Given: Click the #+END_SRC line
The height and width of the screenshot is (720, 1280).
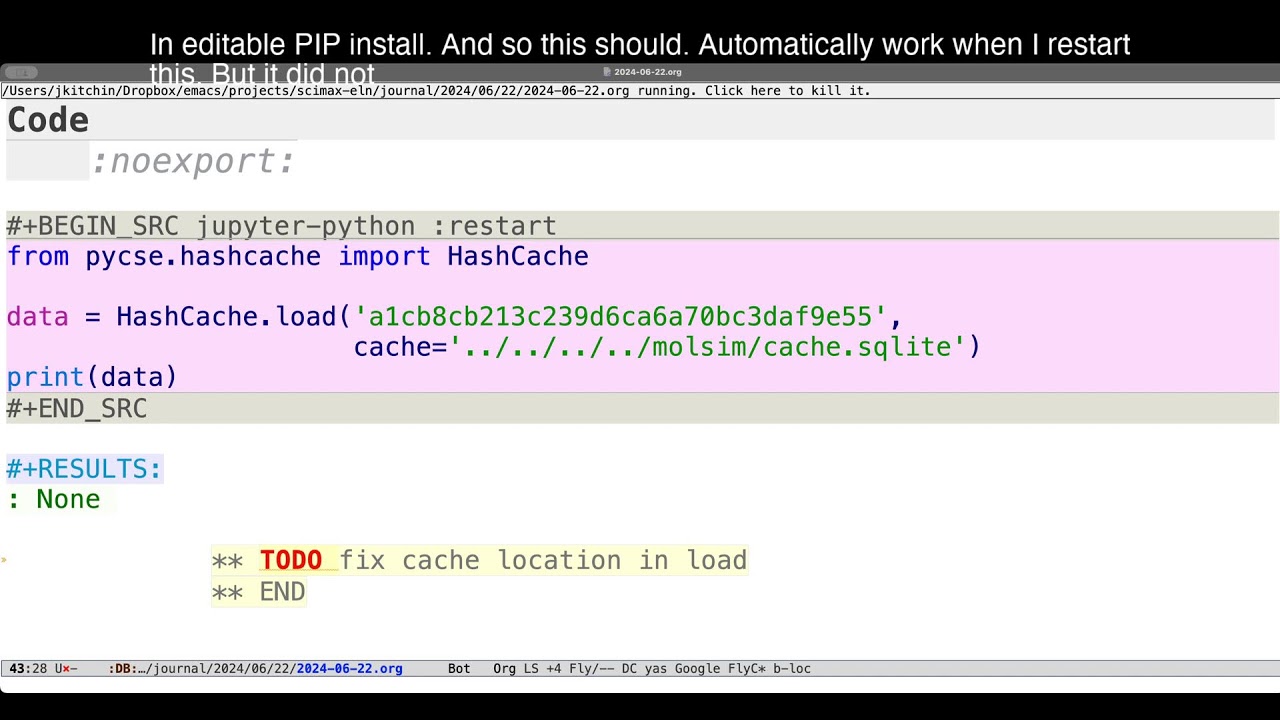Looking at the screenshot, I should tap(77, 408).
